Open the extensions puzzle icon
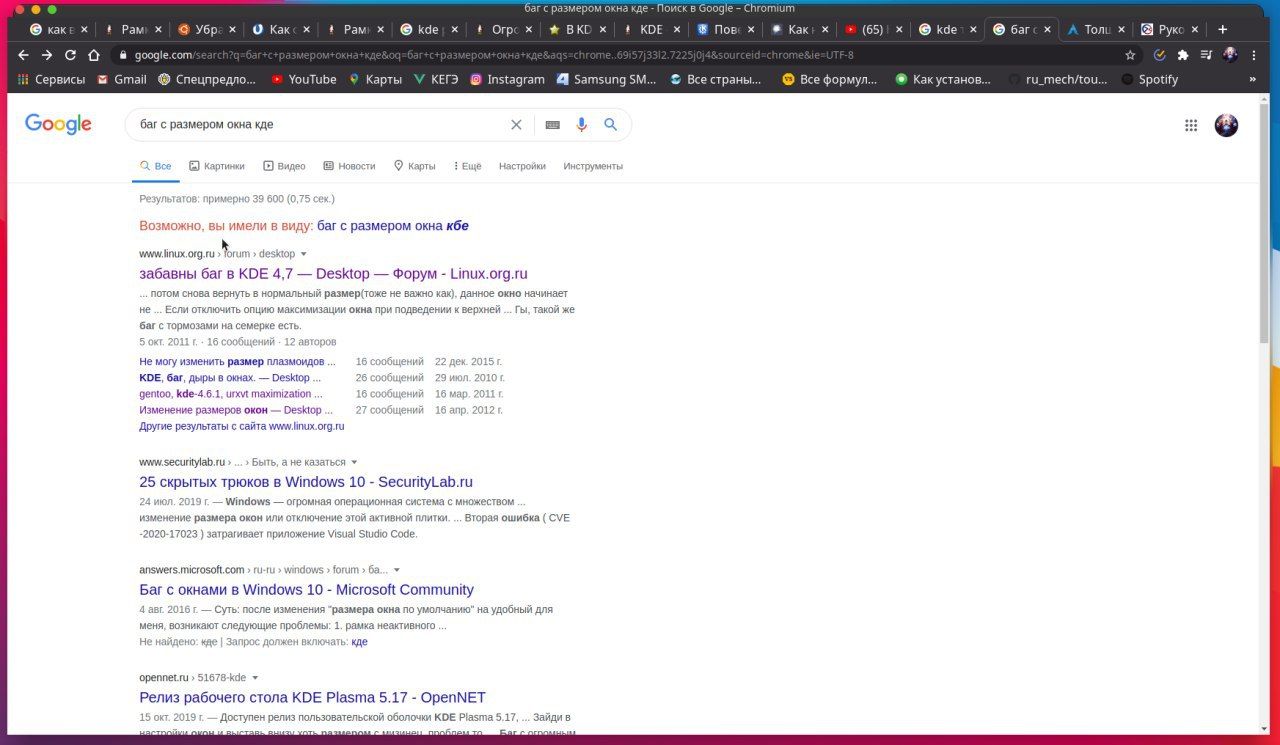The width and height of the screenshot is (1280, 745). [x=1183, y=55]
